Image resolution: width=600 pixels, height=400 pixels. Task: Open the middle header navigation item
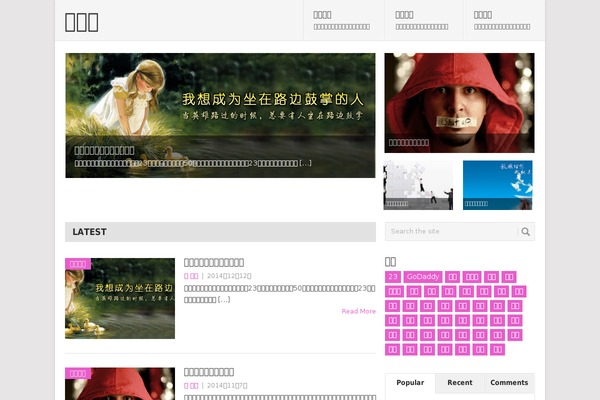[x=422, y=20]
